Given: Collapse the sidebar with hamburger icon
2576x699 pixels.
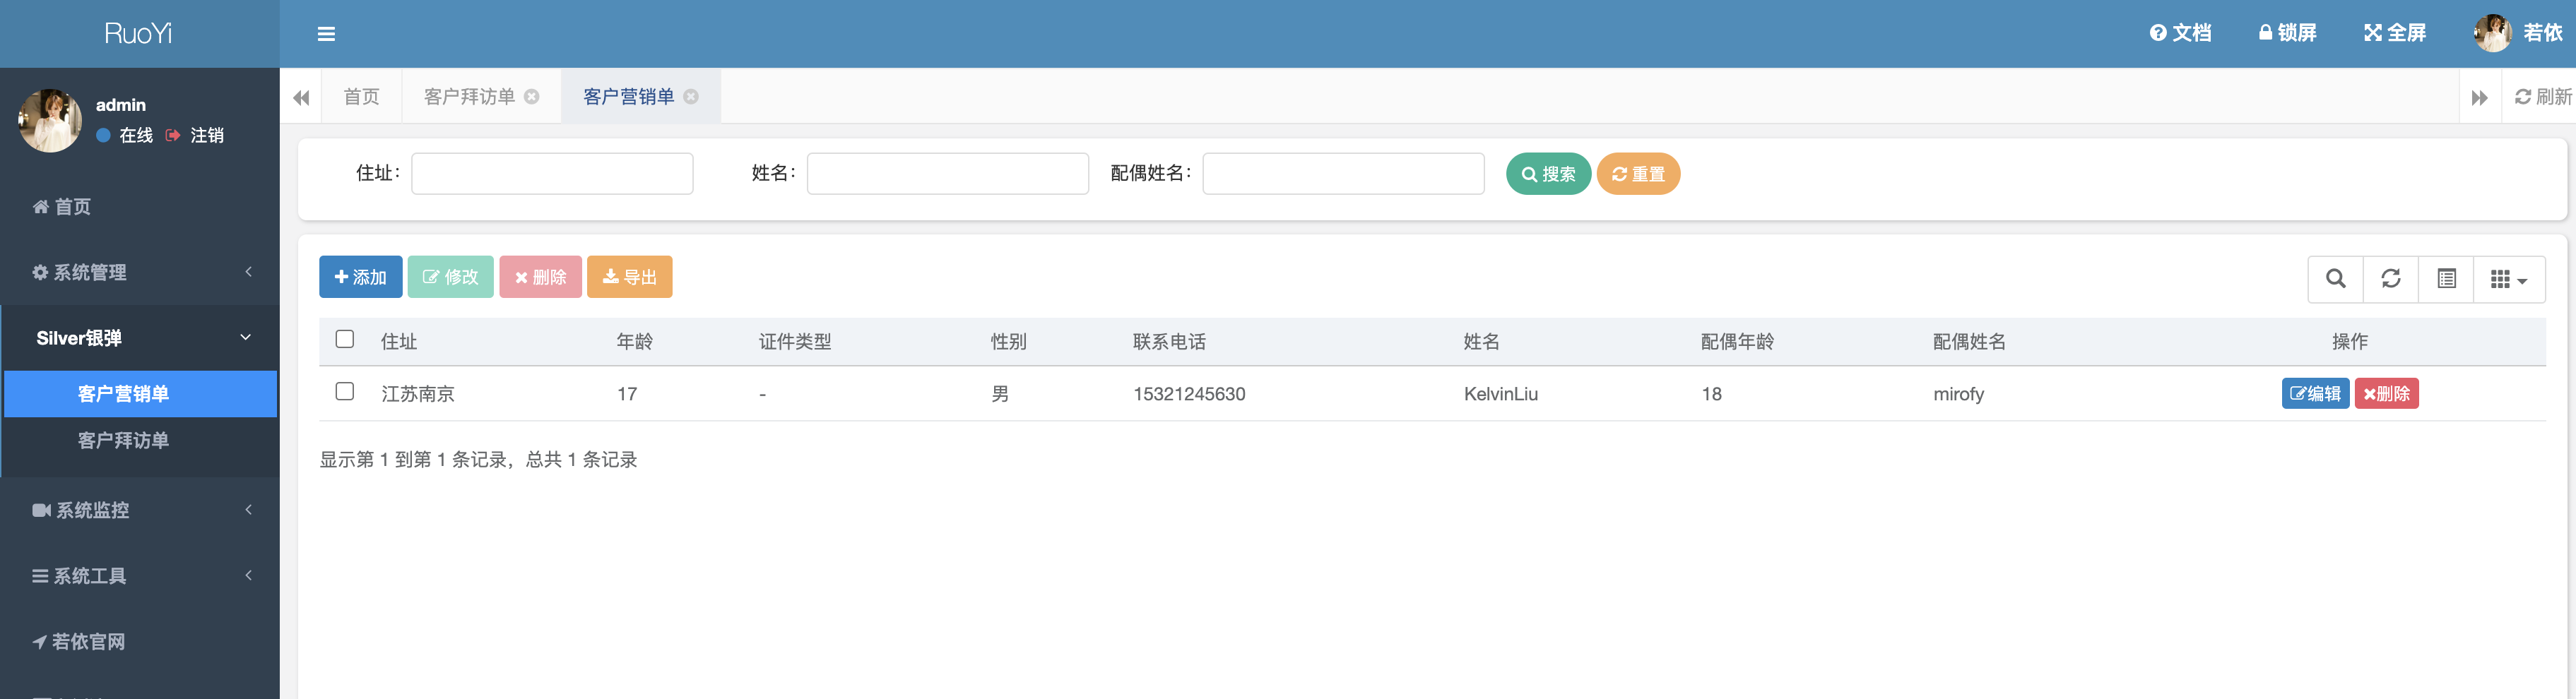Looking at the screenshot, I should 326,33.
